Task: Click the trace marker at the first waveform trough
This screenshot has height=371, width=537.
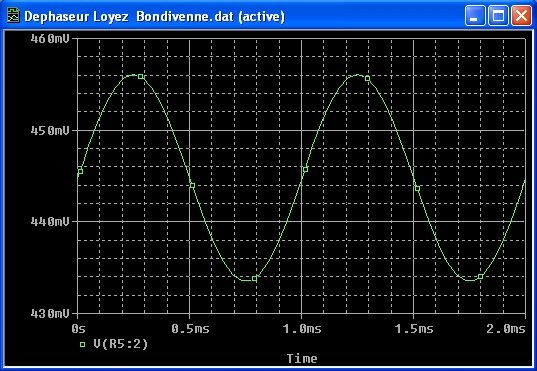Action: pyautogui.click(x=254, y=279)
